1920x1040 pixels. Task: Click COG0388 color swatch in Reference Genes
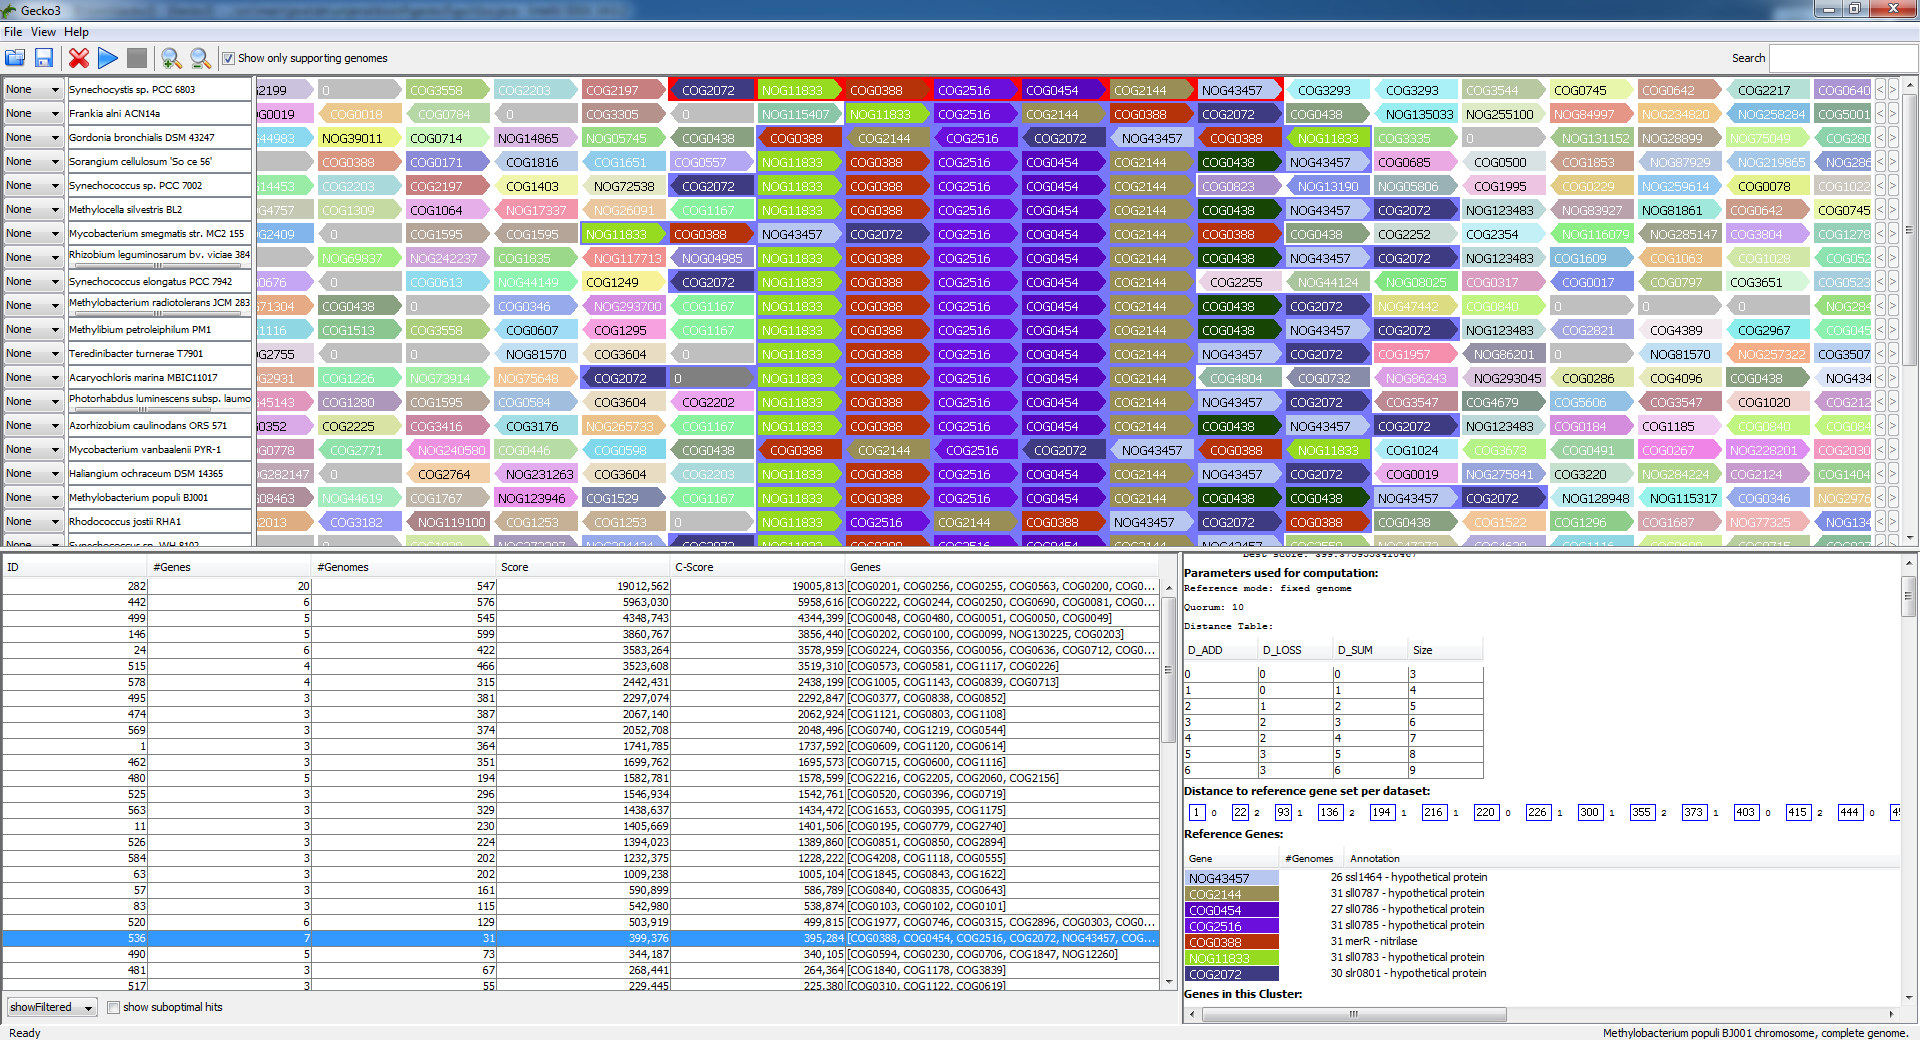click(1232, 942)
